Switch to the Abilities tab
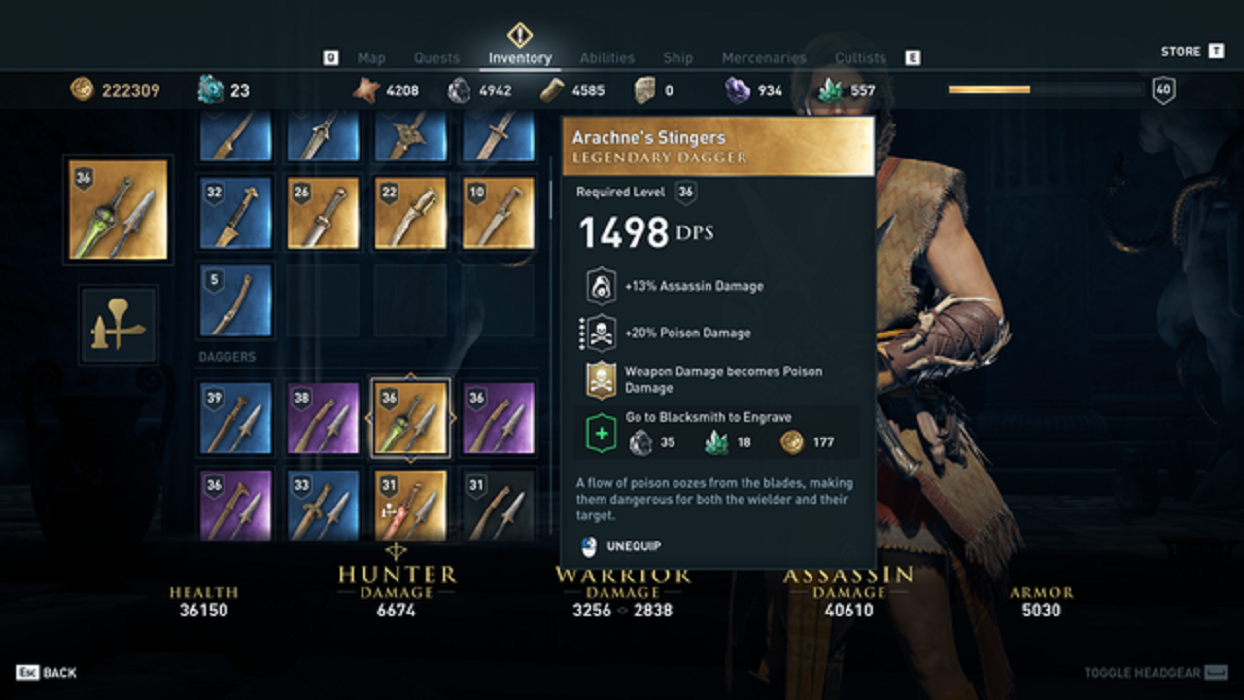This screenshot has height=700, width=1244. [x=607, y=58]
